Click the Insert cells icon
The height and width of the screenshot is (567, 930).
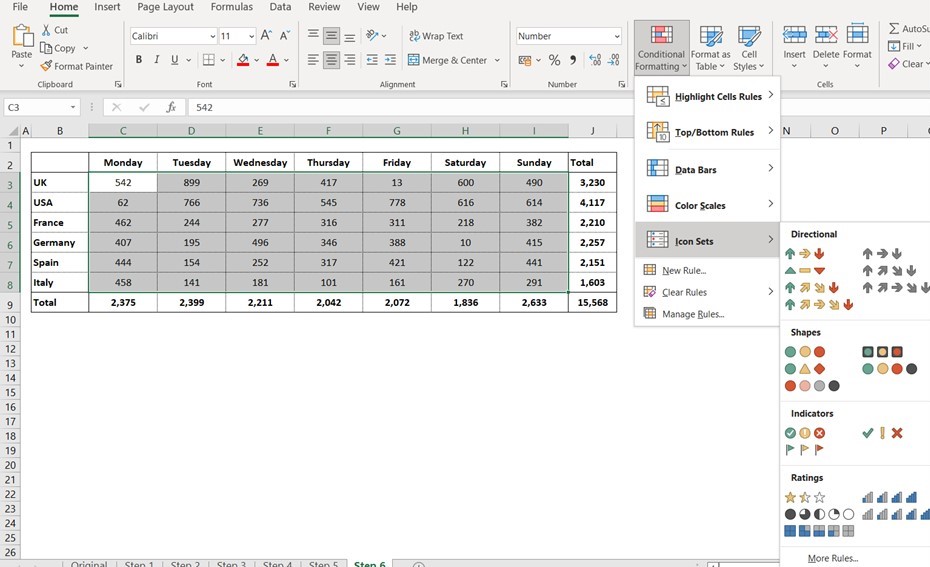pyautogui.click(x=794, y=37)
